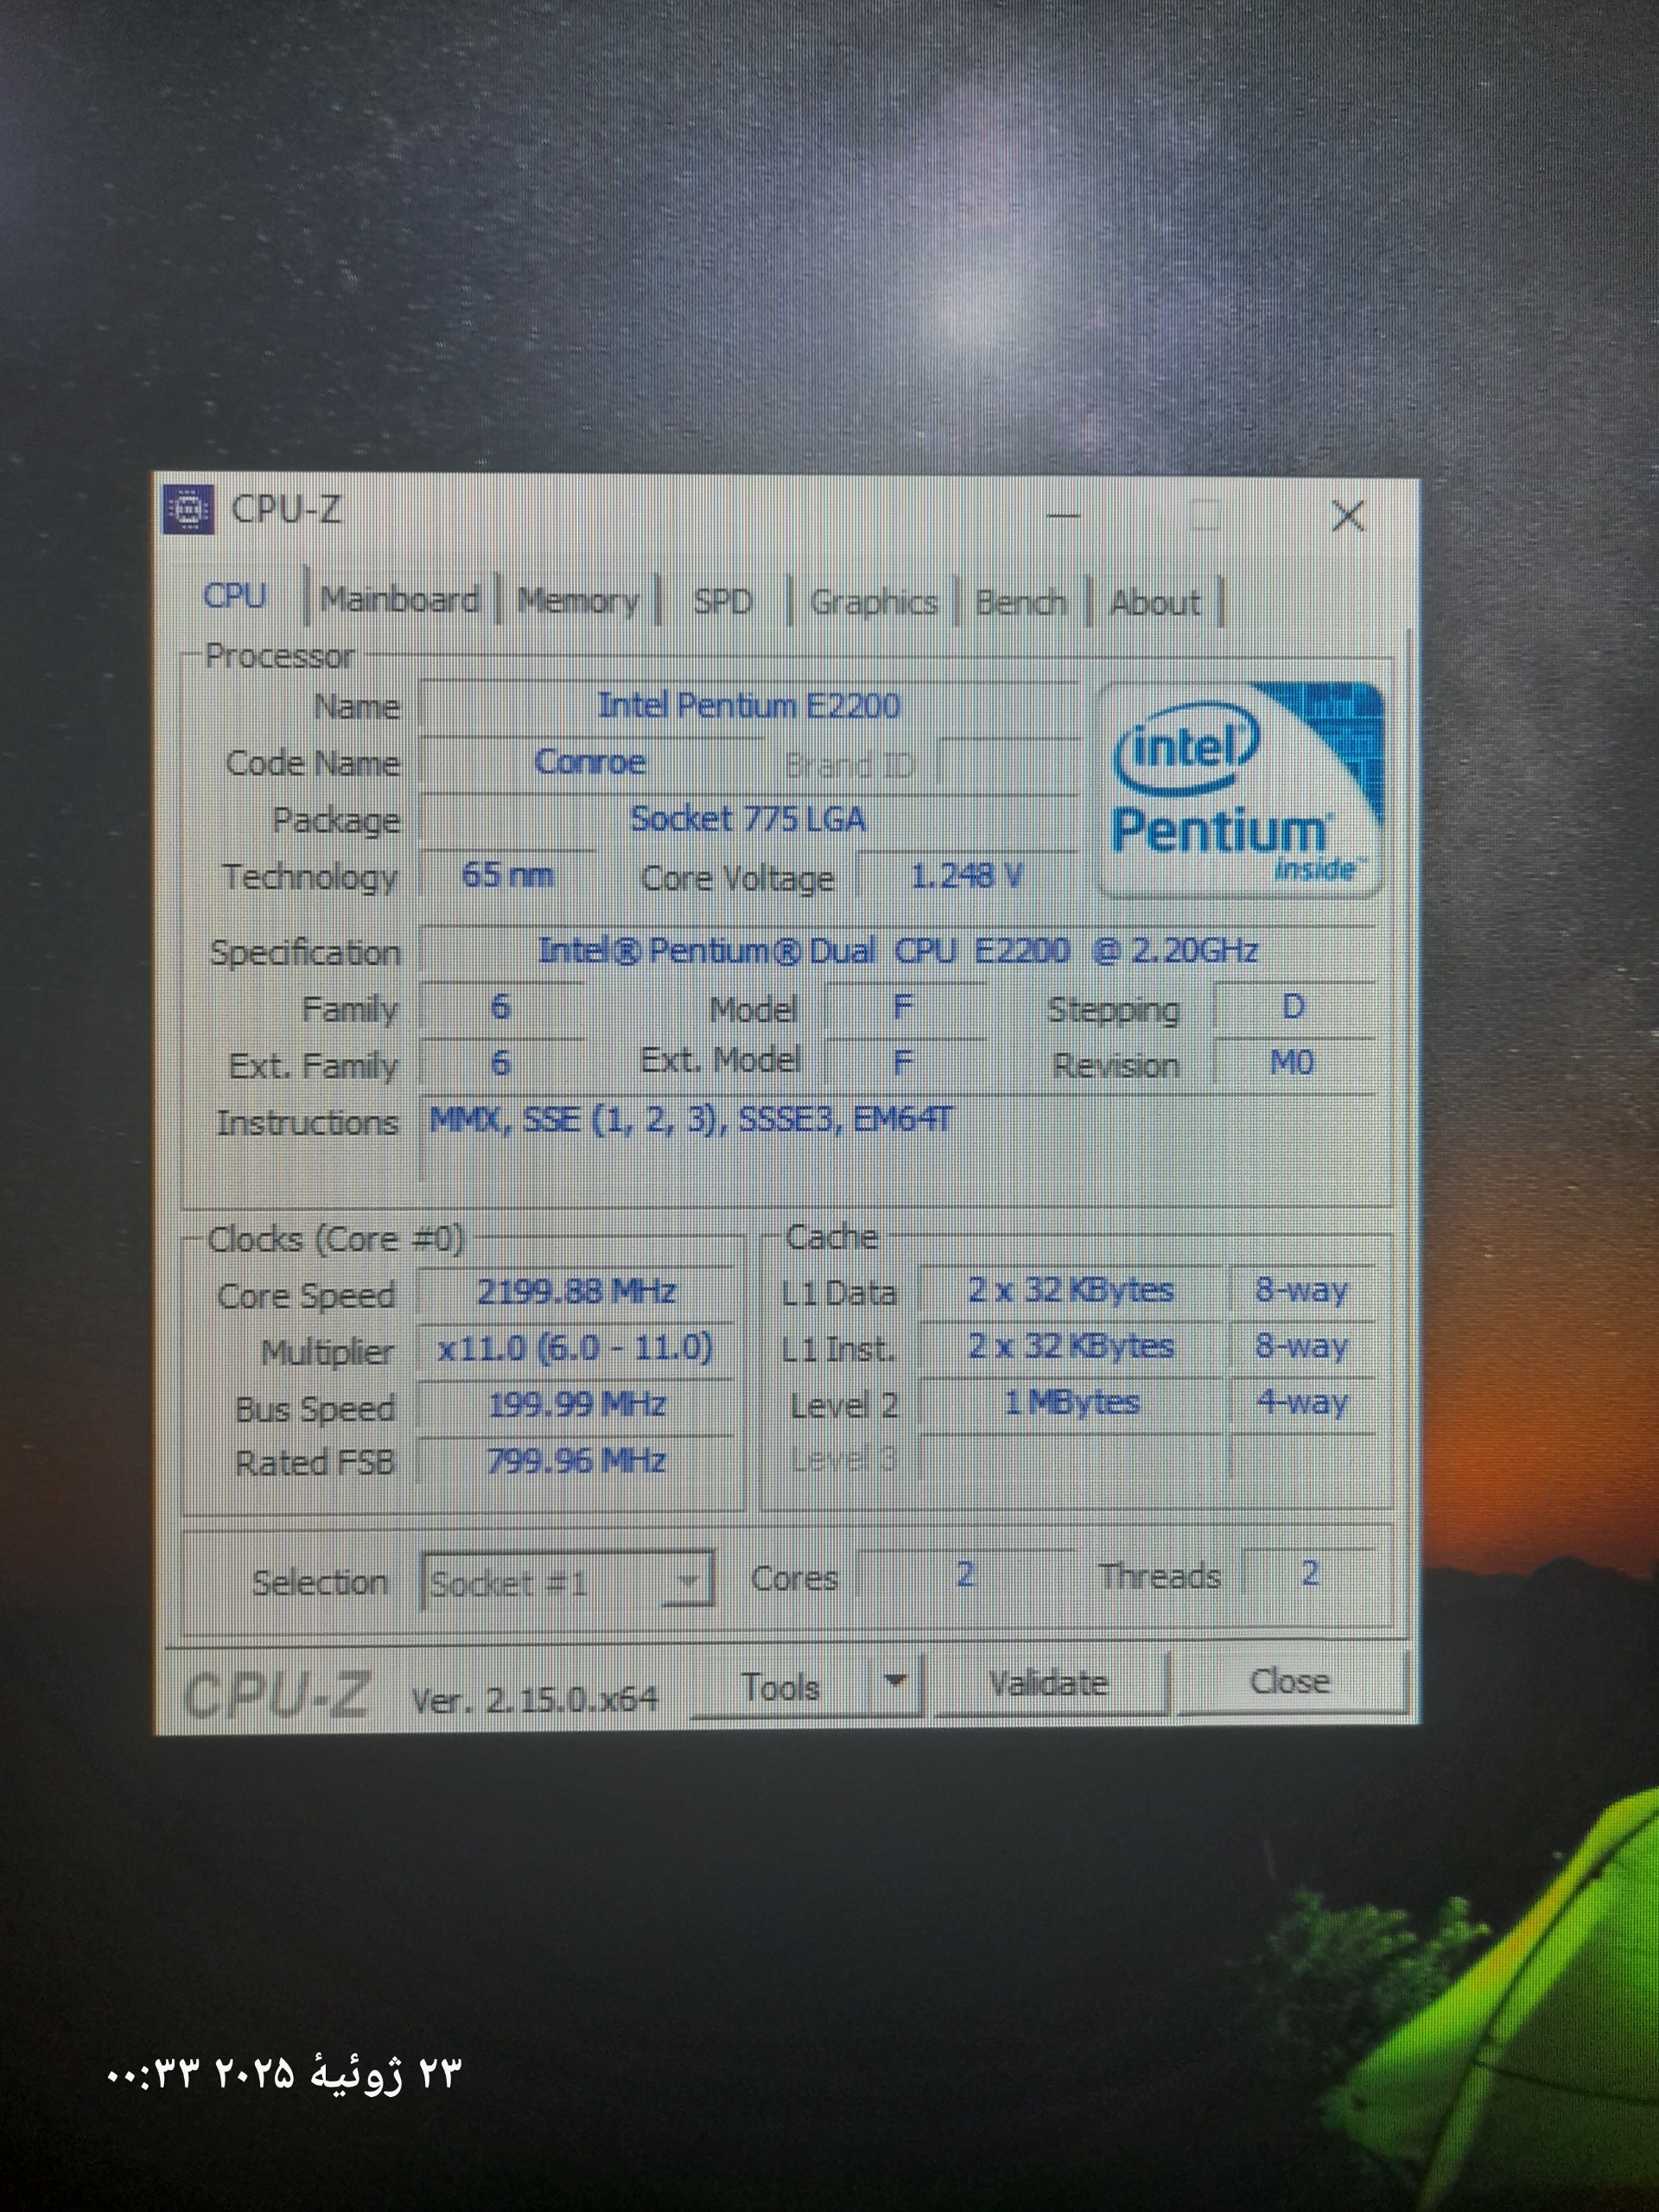Select the CPU tab

pos(235,597)
